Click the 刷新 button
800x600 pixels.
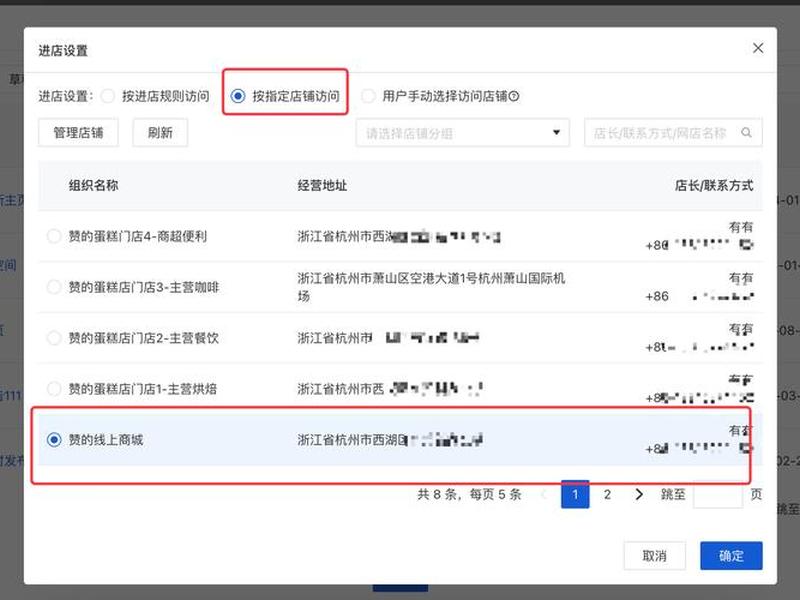pos(160,133)
